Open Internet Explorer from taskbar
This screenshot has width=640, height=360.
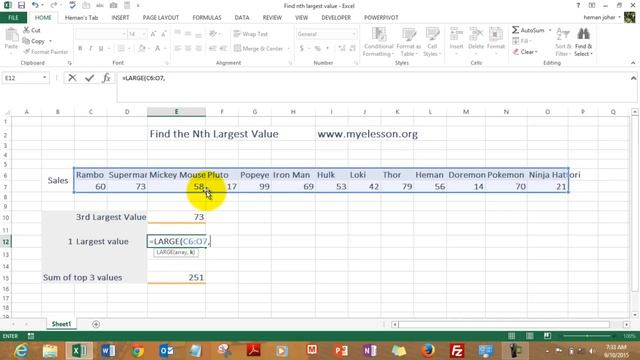pyautogui.click(x=21, y=351)
